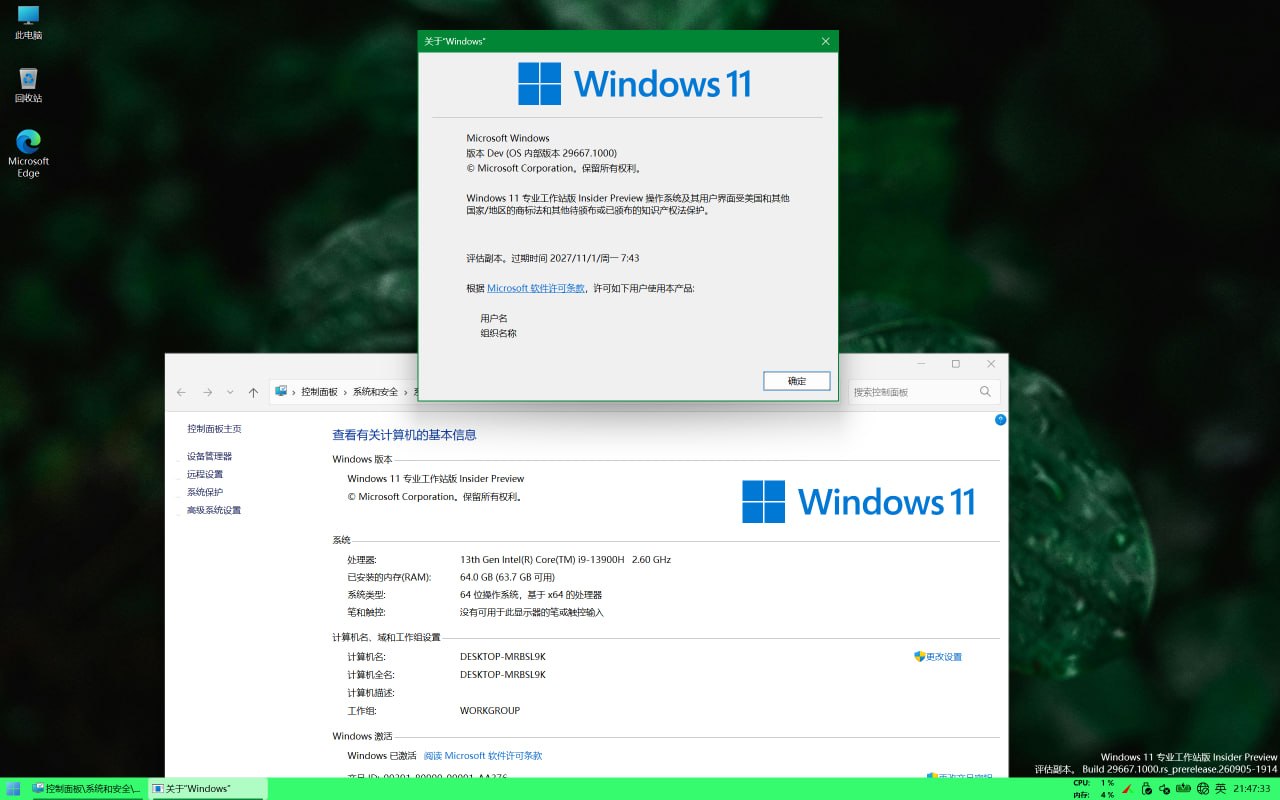Viewport: 1280px width, 800px height.
Task: Open 设备管理器 from the left sidebar
Action: point(209,456)
